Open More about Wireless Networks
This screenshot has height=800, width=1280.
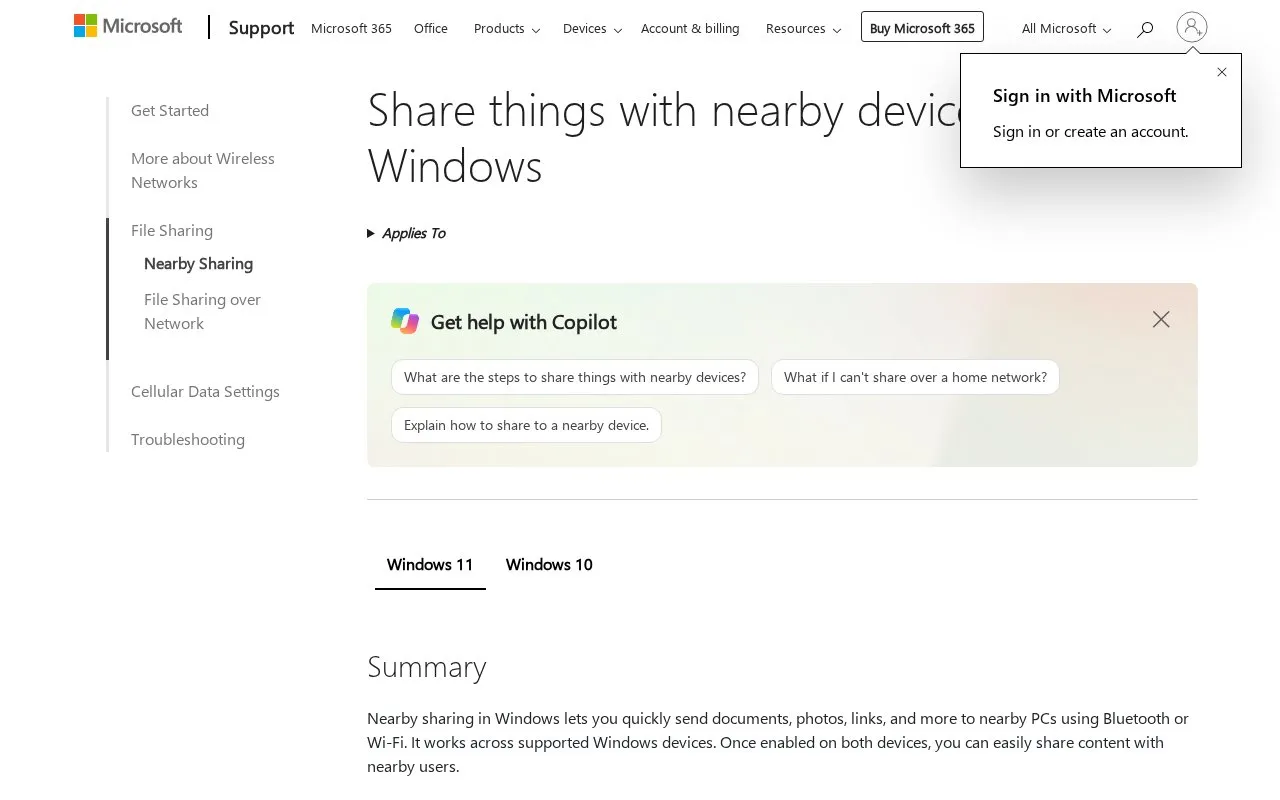pos(203,170)
